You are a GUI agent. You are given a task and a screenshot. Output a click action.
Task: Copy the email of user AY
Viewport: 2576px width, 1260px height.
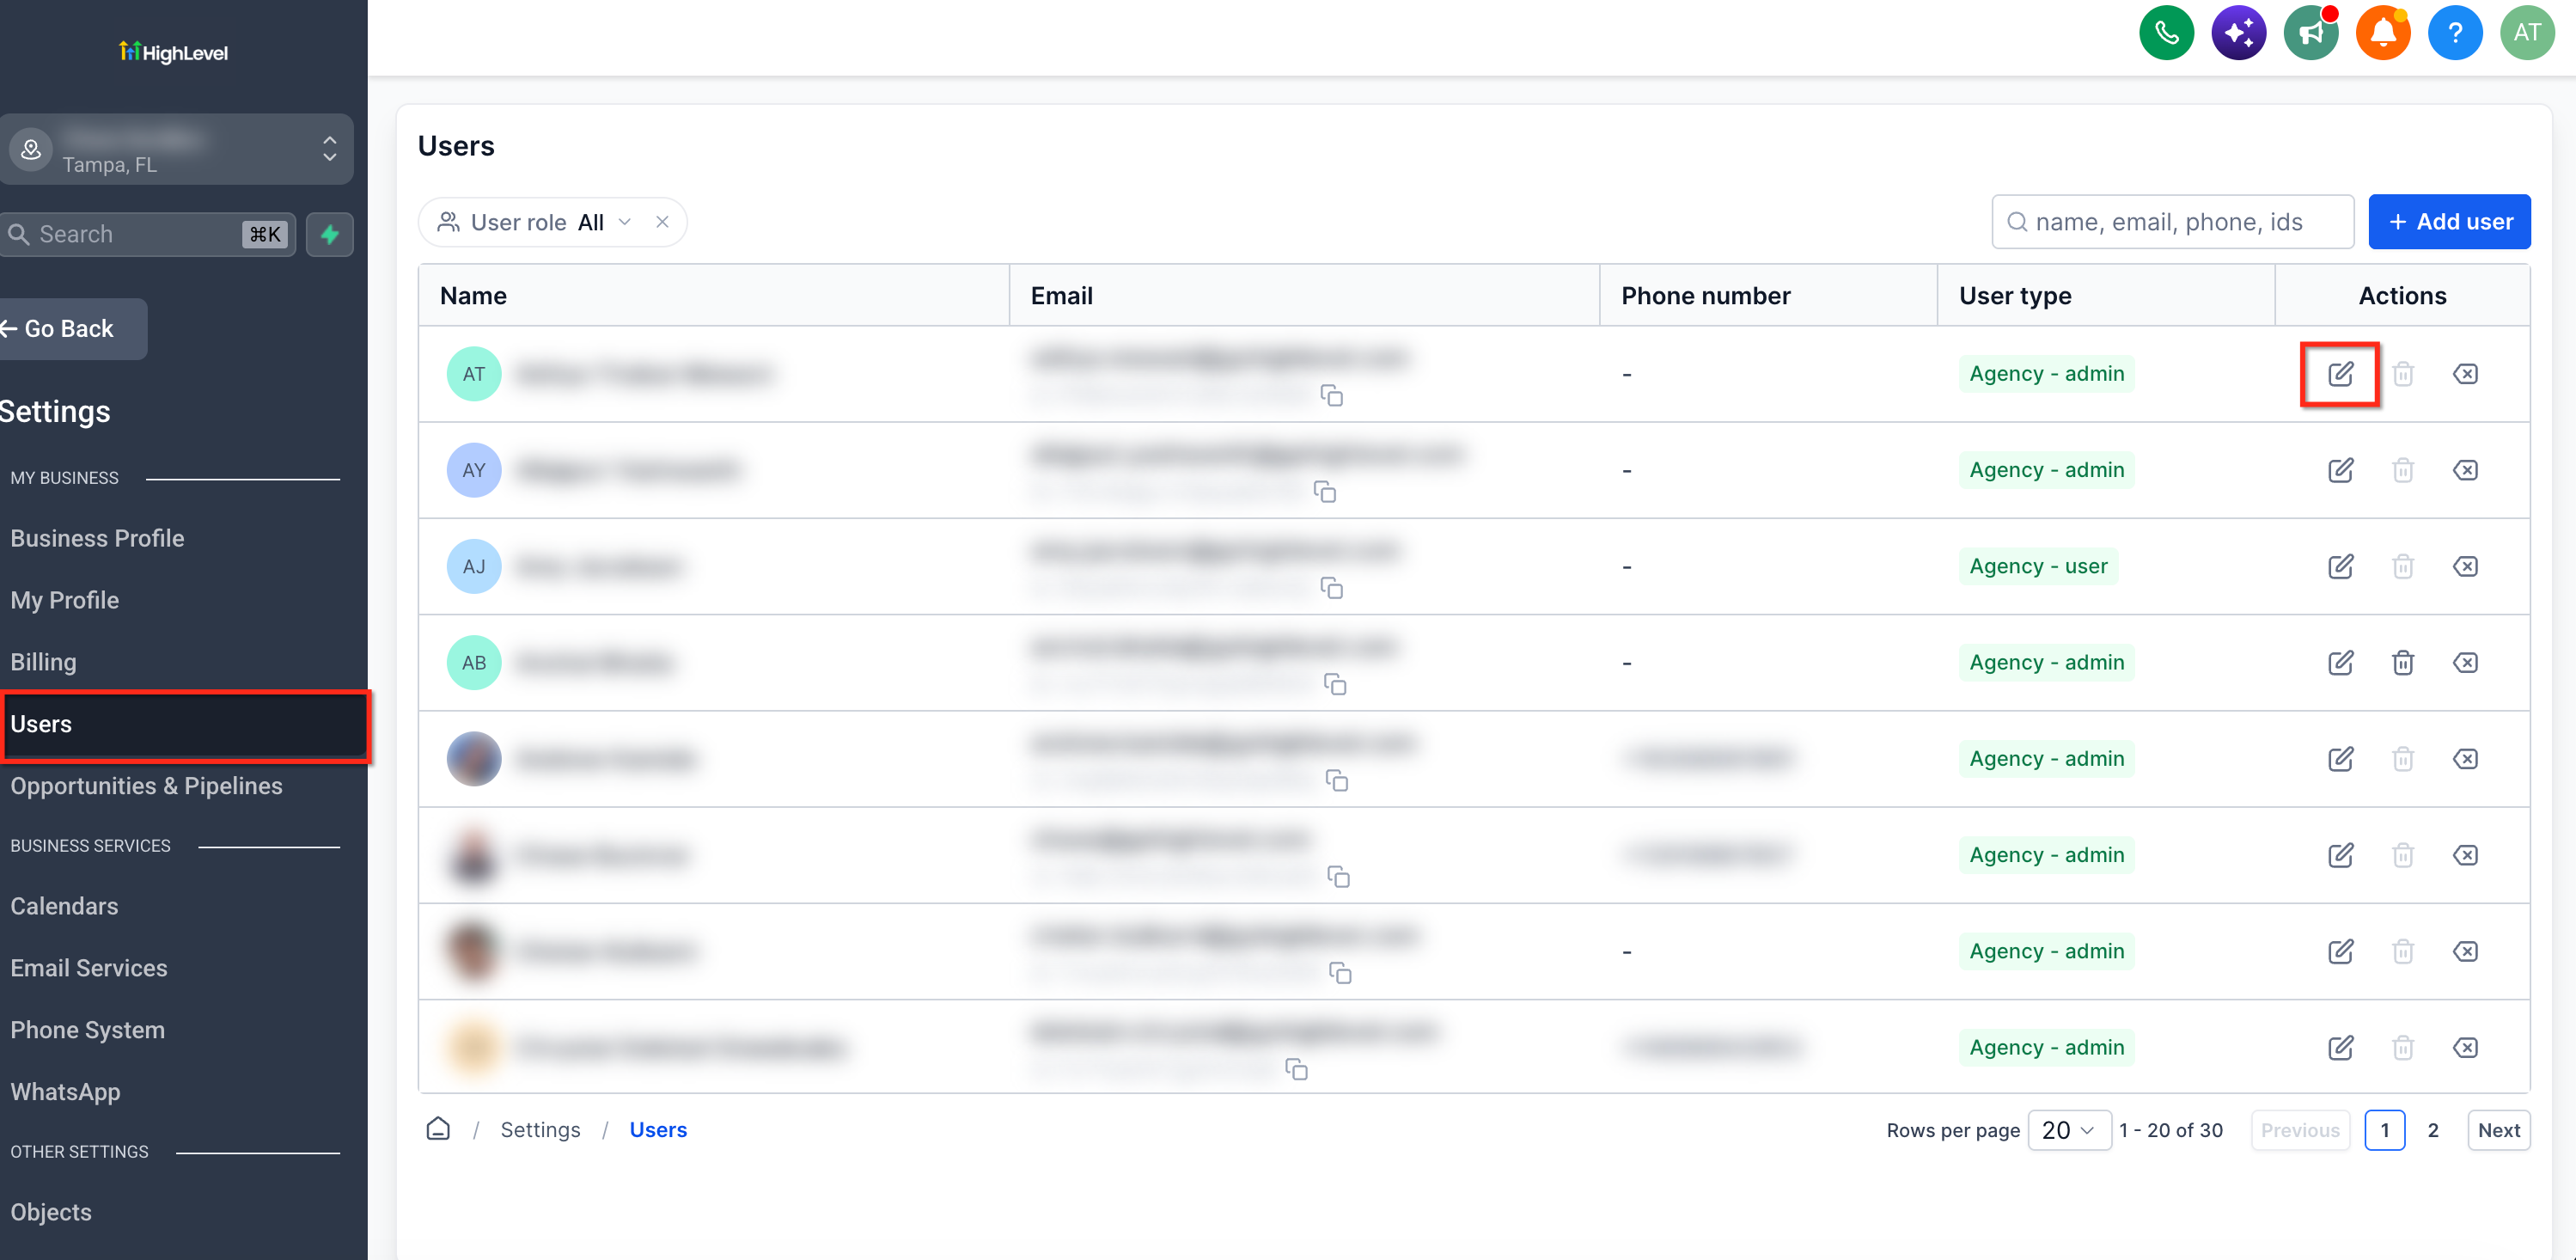pos(1325,492)
